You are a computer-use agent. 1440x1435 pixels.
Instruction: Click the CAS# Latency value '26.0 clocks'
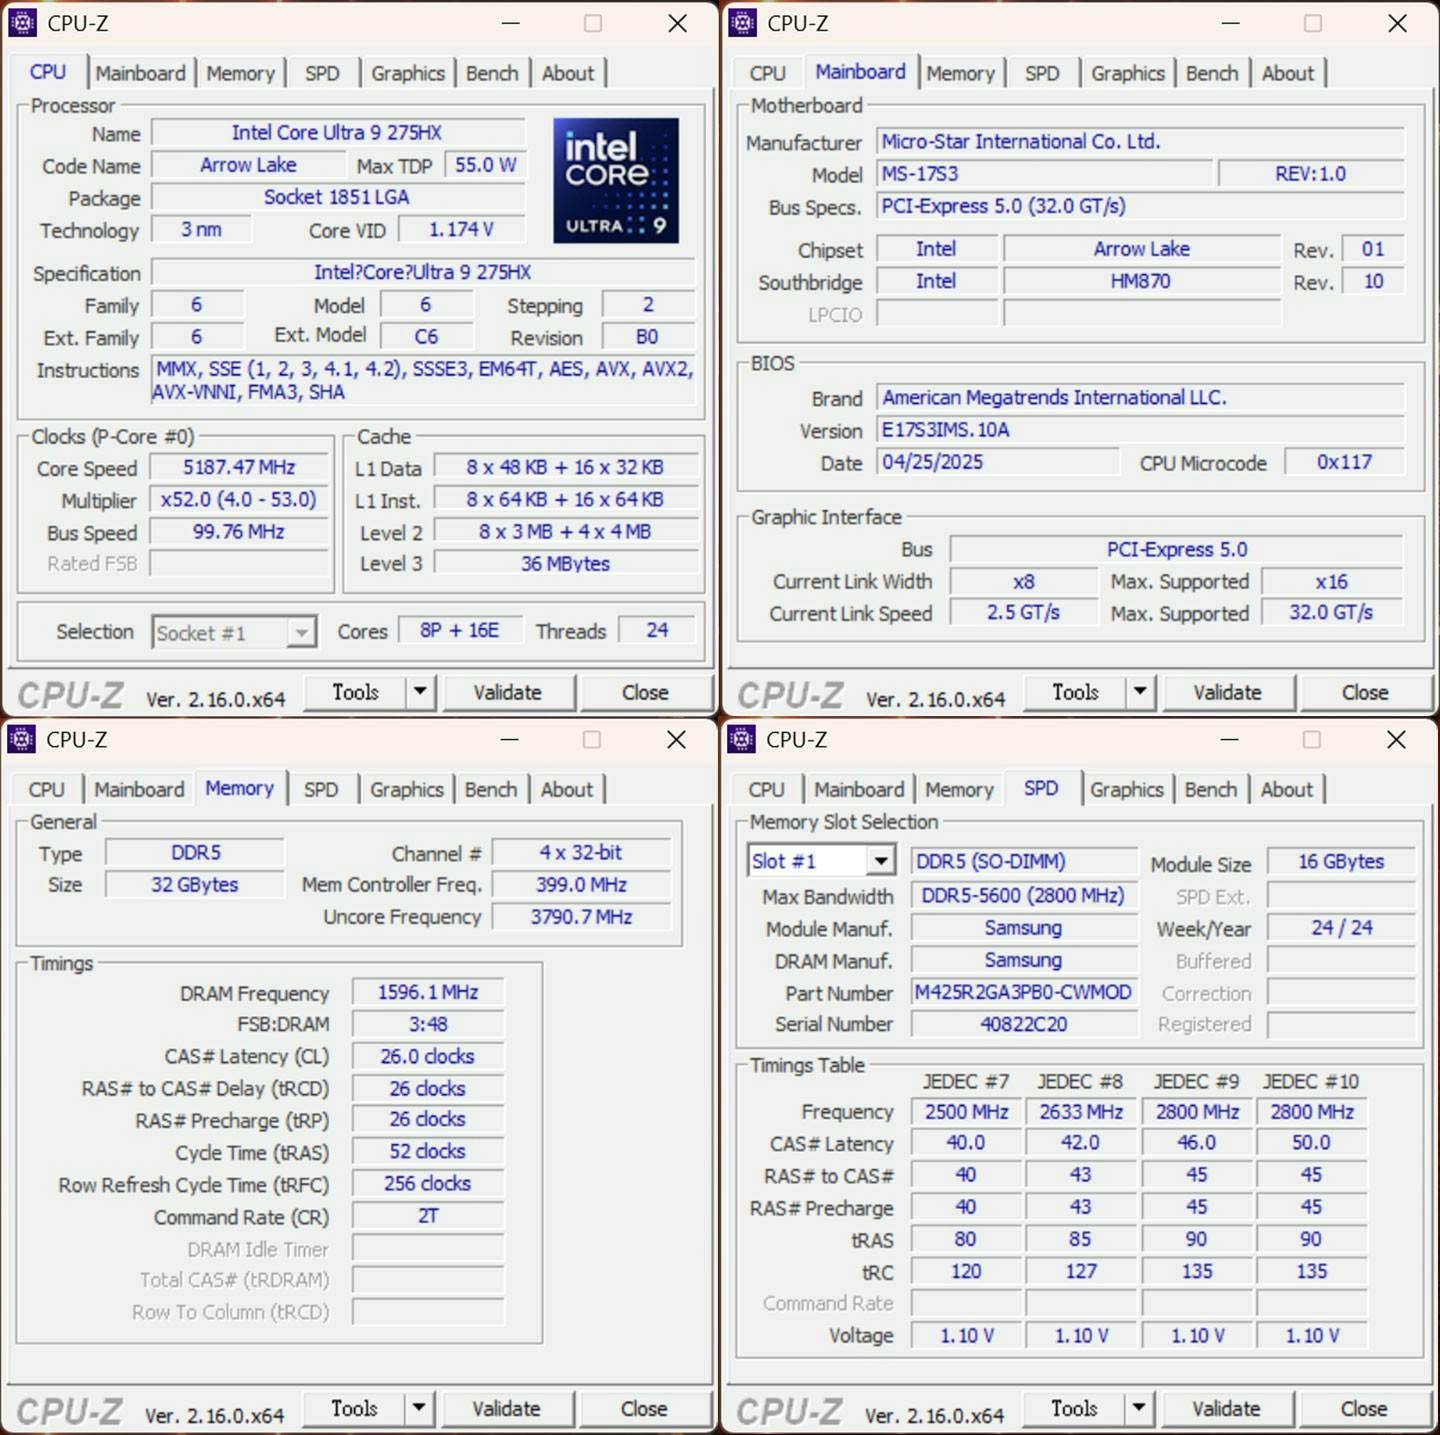[x=428, y=1056]
